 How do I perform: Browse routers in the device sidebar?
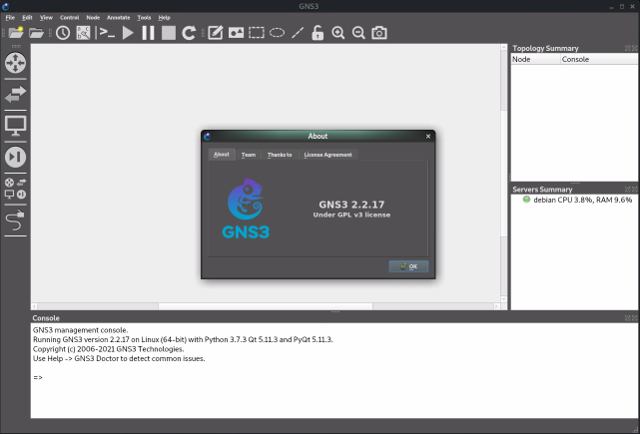16,63
